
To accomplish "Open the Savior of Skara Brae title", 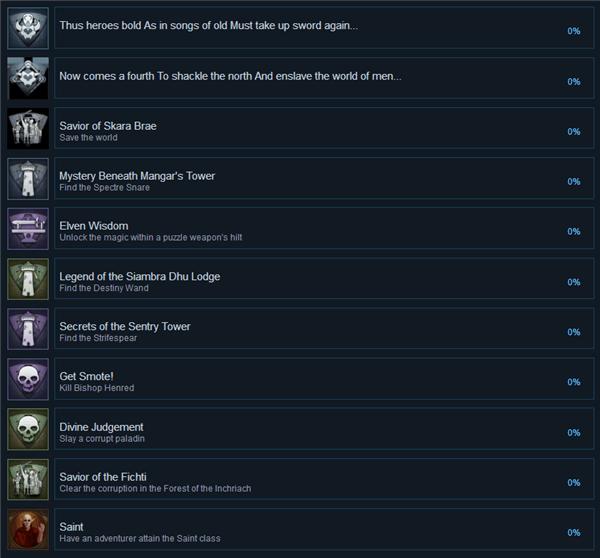I will coord(108,126).
